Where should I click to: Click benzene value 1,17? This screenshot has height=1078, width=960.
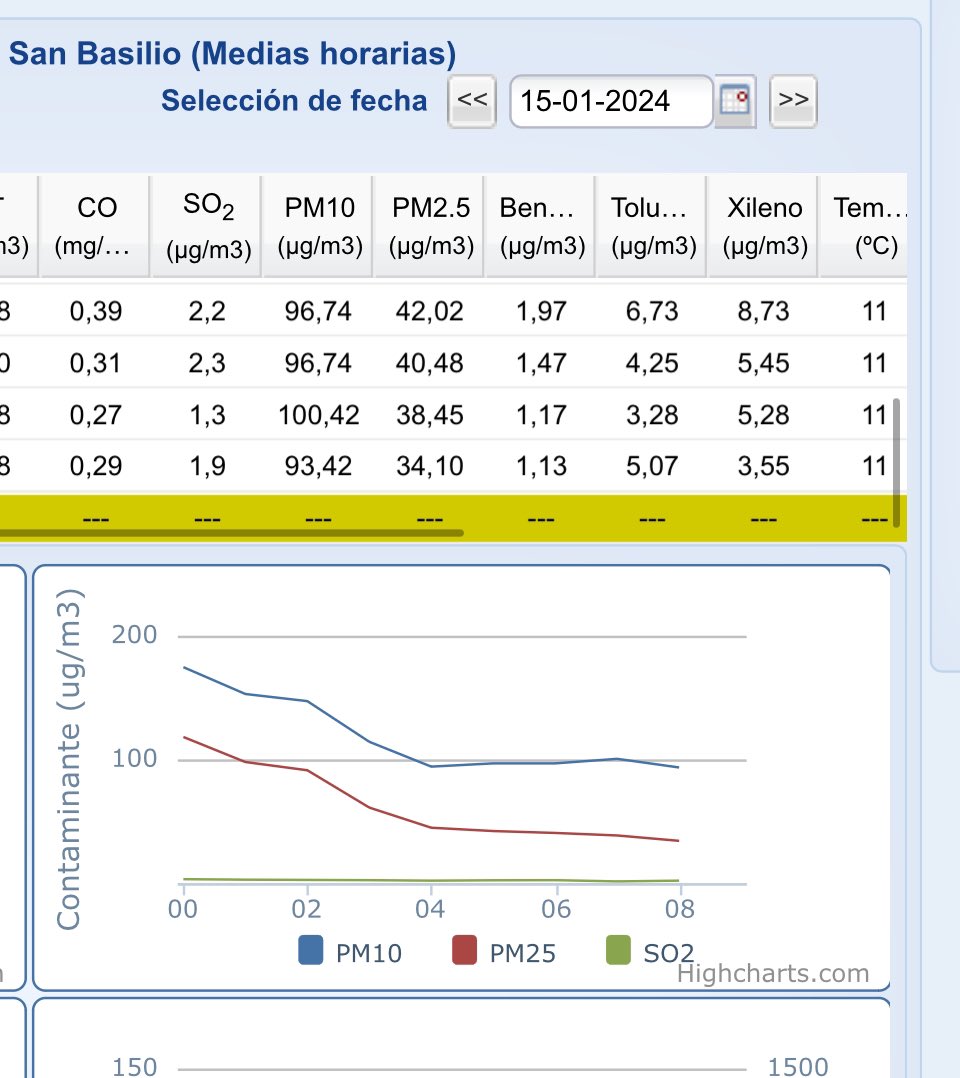coord(541,415)
